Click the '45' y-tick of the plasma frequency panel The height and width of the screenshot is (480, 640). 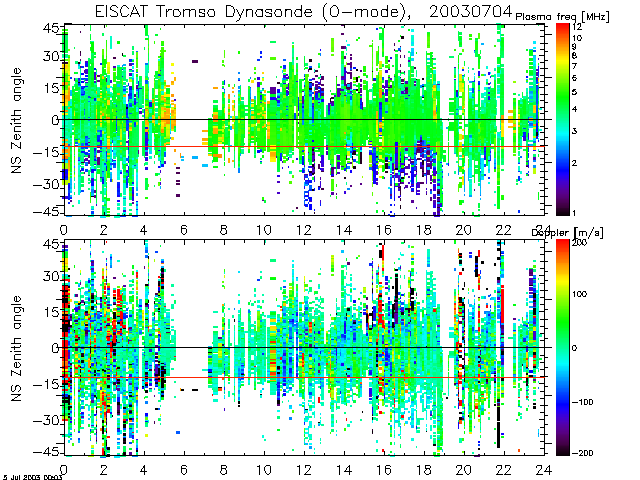coord(51,28)
